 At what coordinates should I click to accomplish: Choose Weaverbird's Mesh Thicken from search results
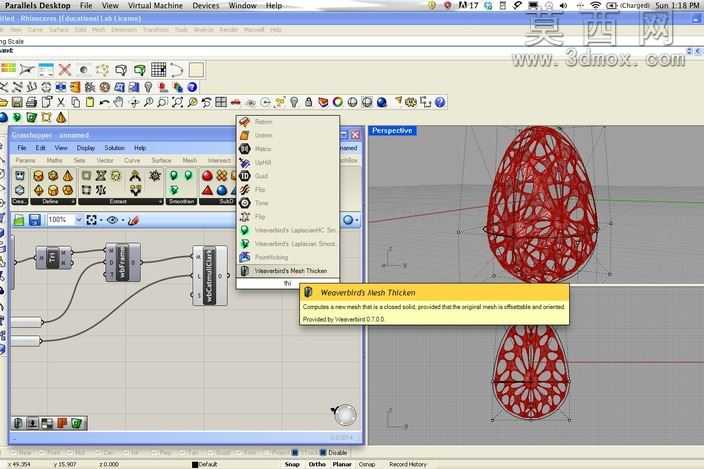(x=288, y=271)
